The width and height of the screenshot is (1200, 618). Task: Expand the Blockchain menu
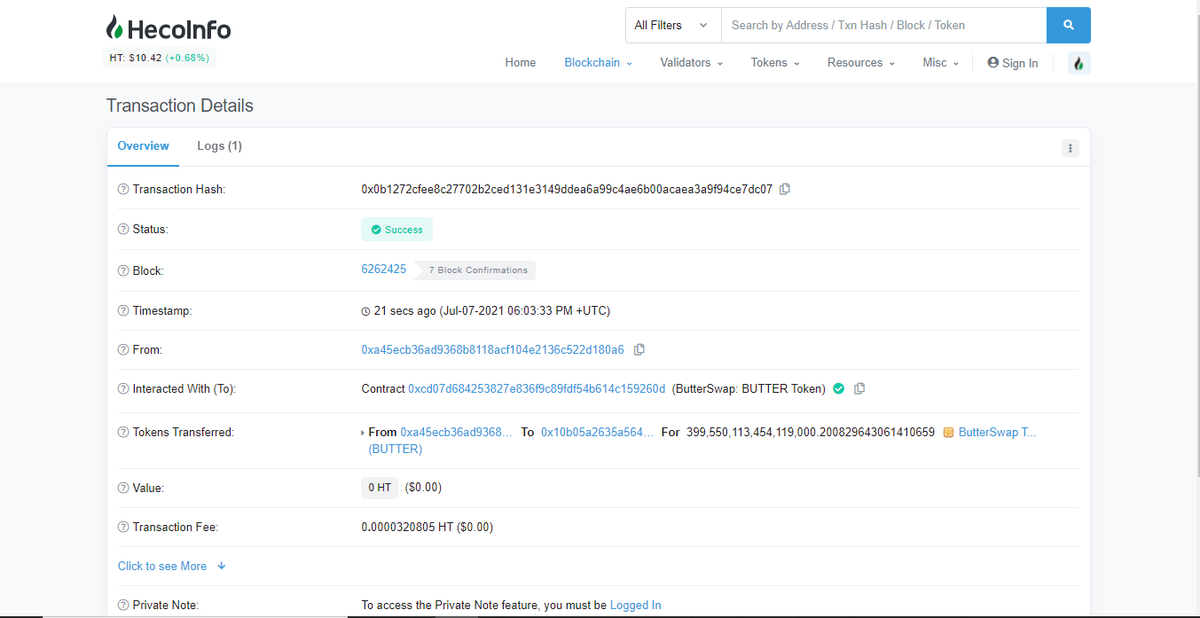coord(598,63)
